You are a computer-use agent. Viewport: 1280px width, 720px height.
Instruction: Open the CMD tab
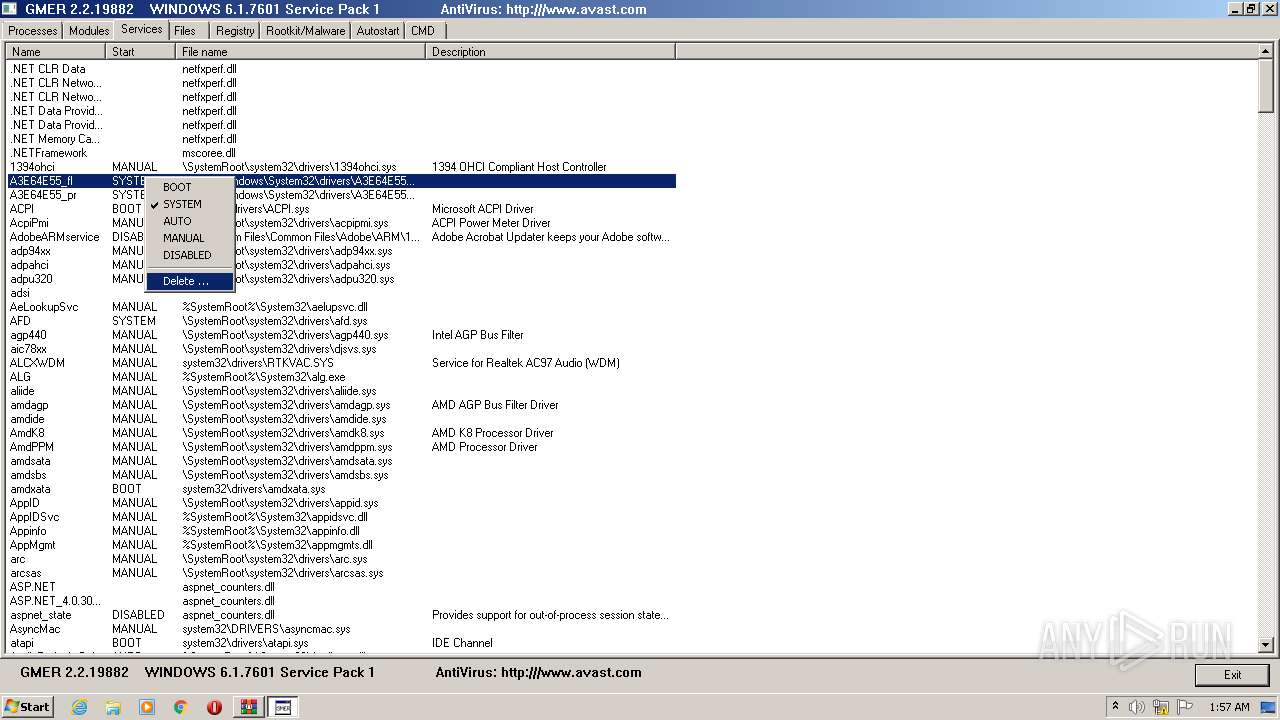423,31
